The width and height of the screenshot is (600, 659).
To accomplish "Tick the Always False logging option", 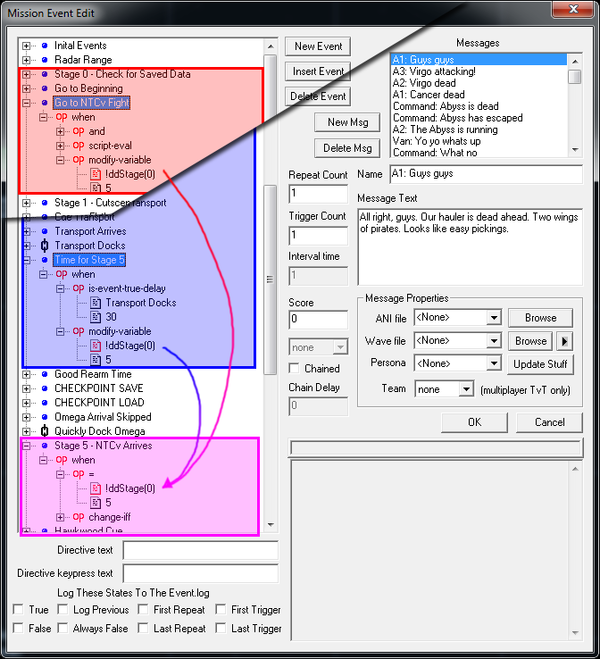I will point(63,628).
